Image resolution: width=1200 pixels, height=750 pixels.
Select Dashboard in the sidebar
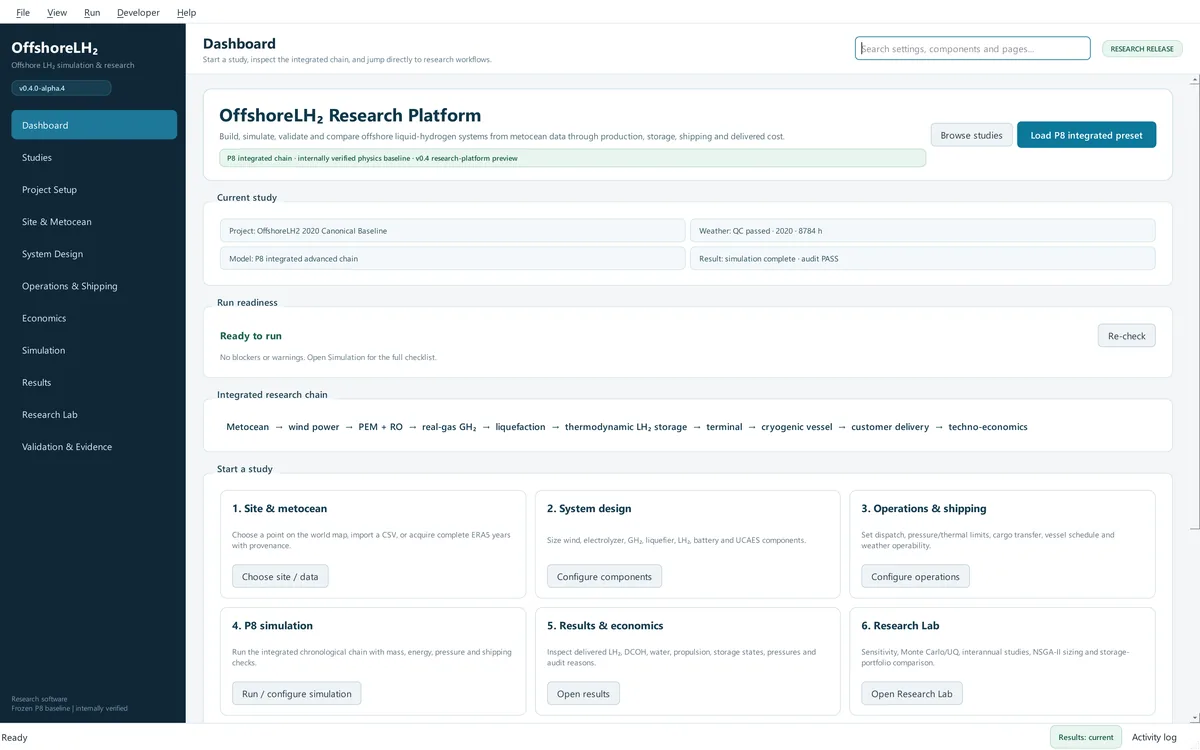point(94,125)
